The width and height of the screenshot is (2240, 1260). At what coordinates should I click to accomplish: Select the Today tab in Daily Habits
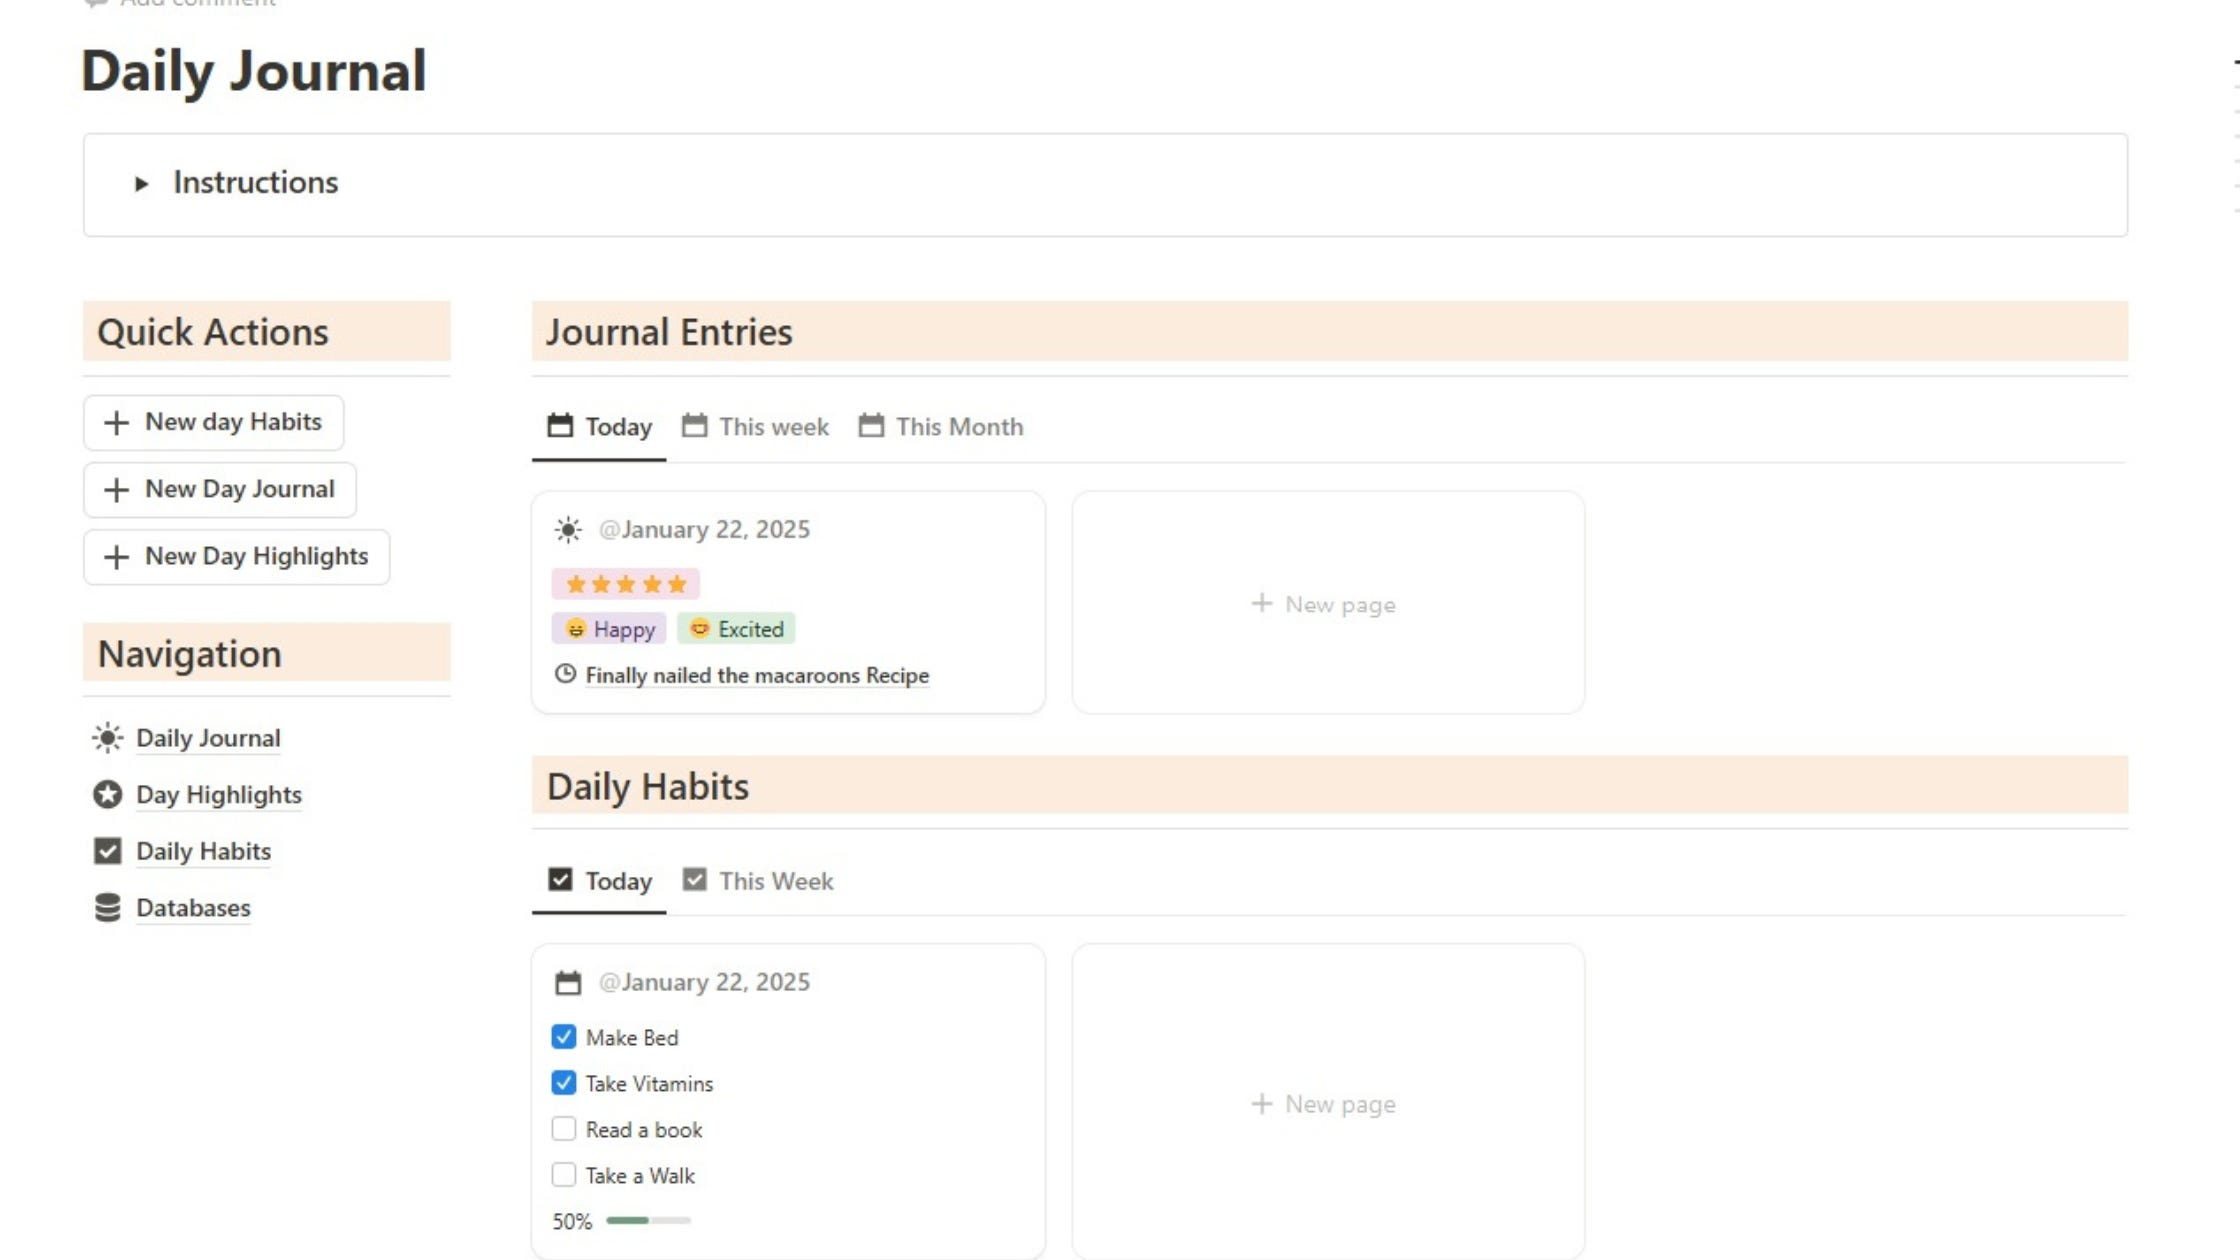599,881
